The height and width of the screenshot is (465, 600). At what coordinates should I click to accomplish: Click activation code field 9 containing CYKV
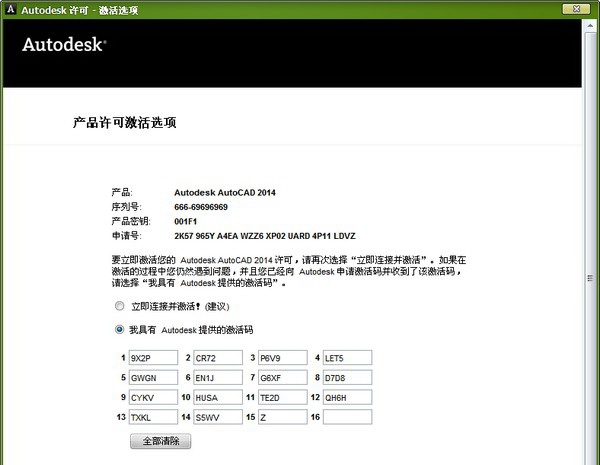pos(153,397)
